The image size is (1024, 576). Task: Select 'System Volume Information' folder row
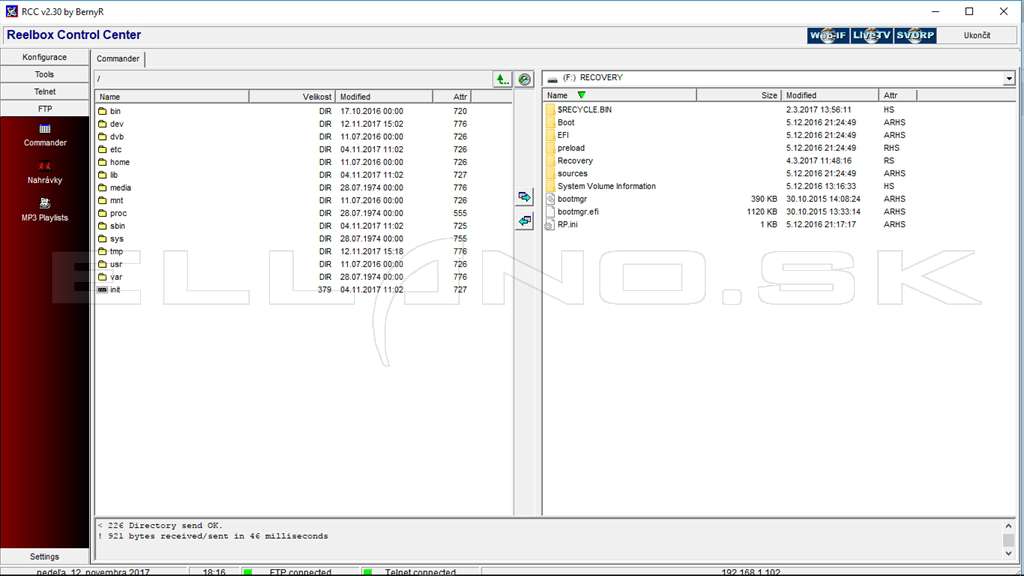[779, 186]
